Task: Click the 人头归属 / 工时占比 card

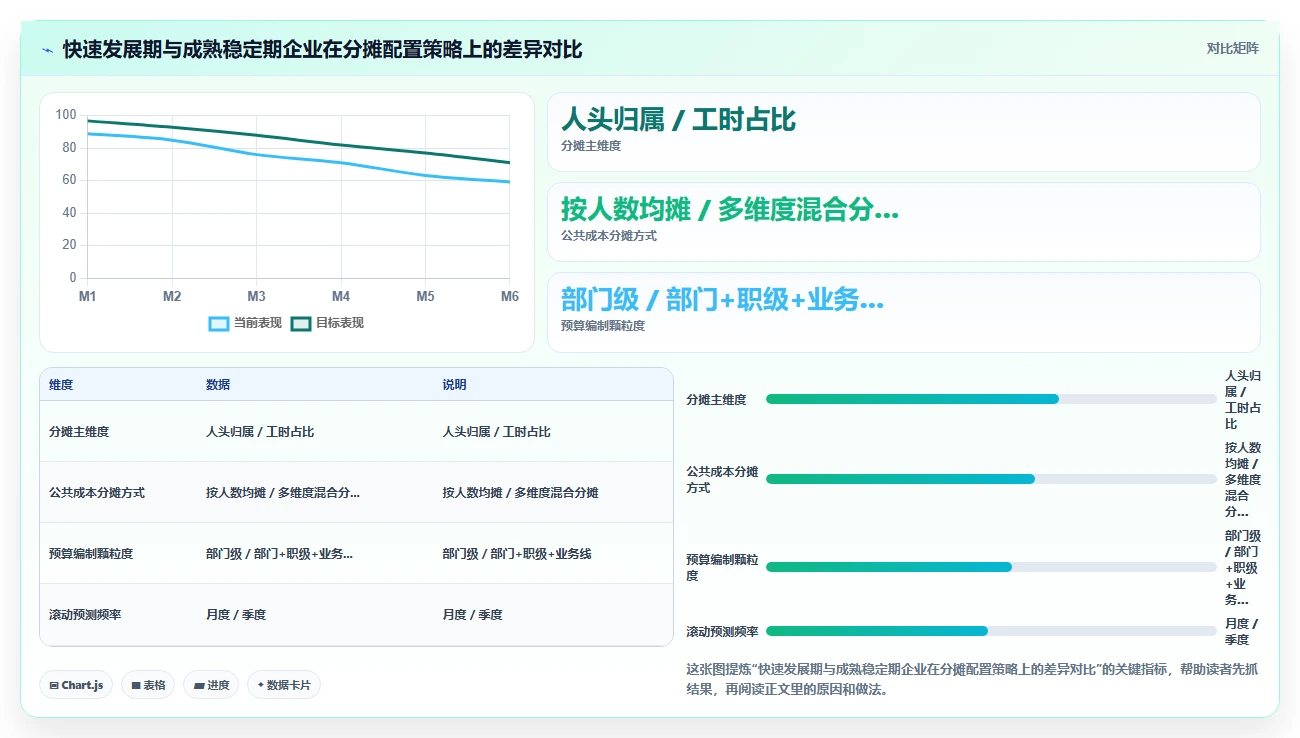Action: click(x=904, y=132)
